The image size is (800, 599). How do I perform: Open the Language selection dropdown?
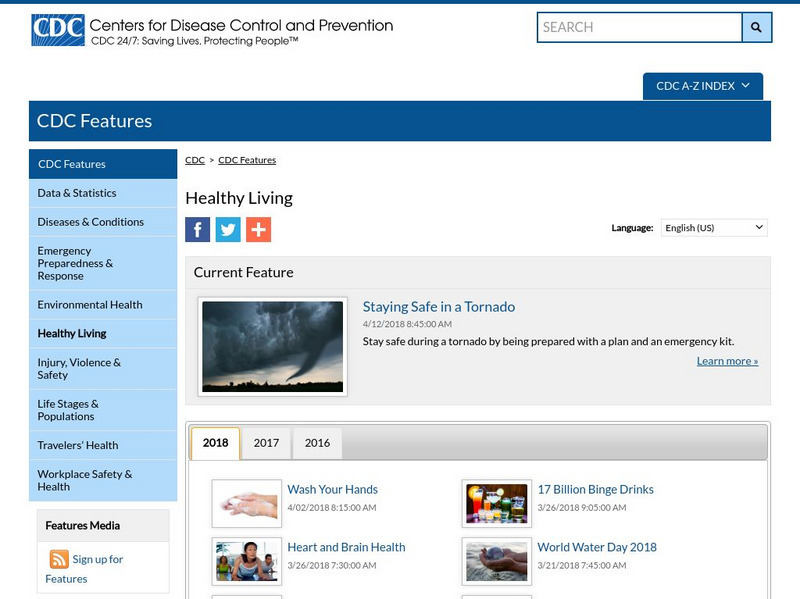714,228
